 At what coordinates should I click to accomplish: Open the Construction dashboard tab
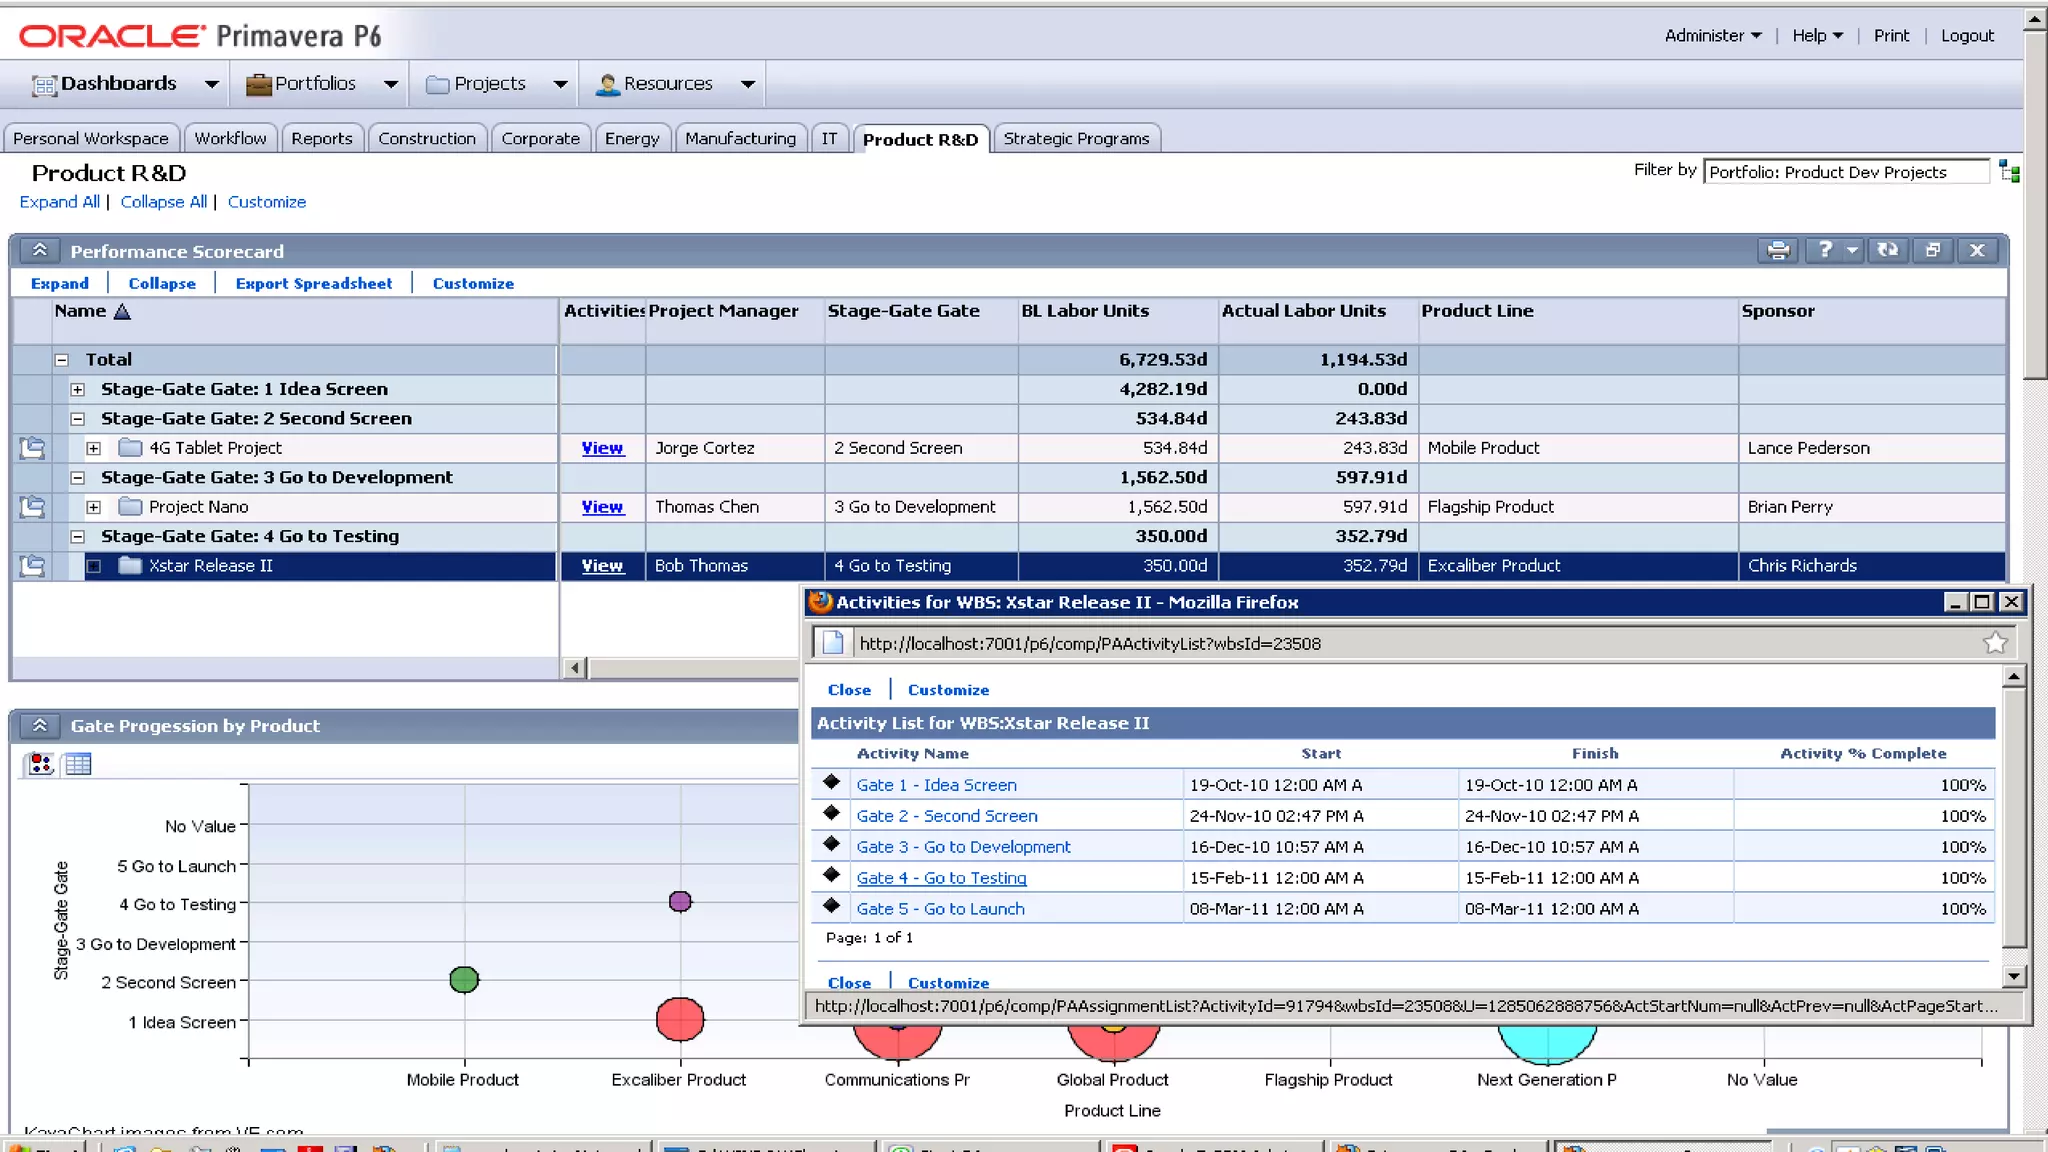tap(427, 138)
